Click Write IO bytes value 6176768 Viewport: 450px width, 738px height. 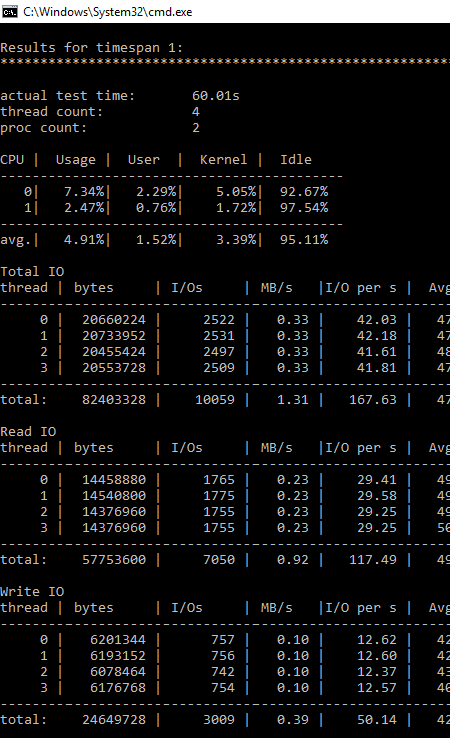(x=118, y=688)
